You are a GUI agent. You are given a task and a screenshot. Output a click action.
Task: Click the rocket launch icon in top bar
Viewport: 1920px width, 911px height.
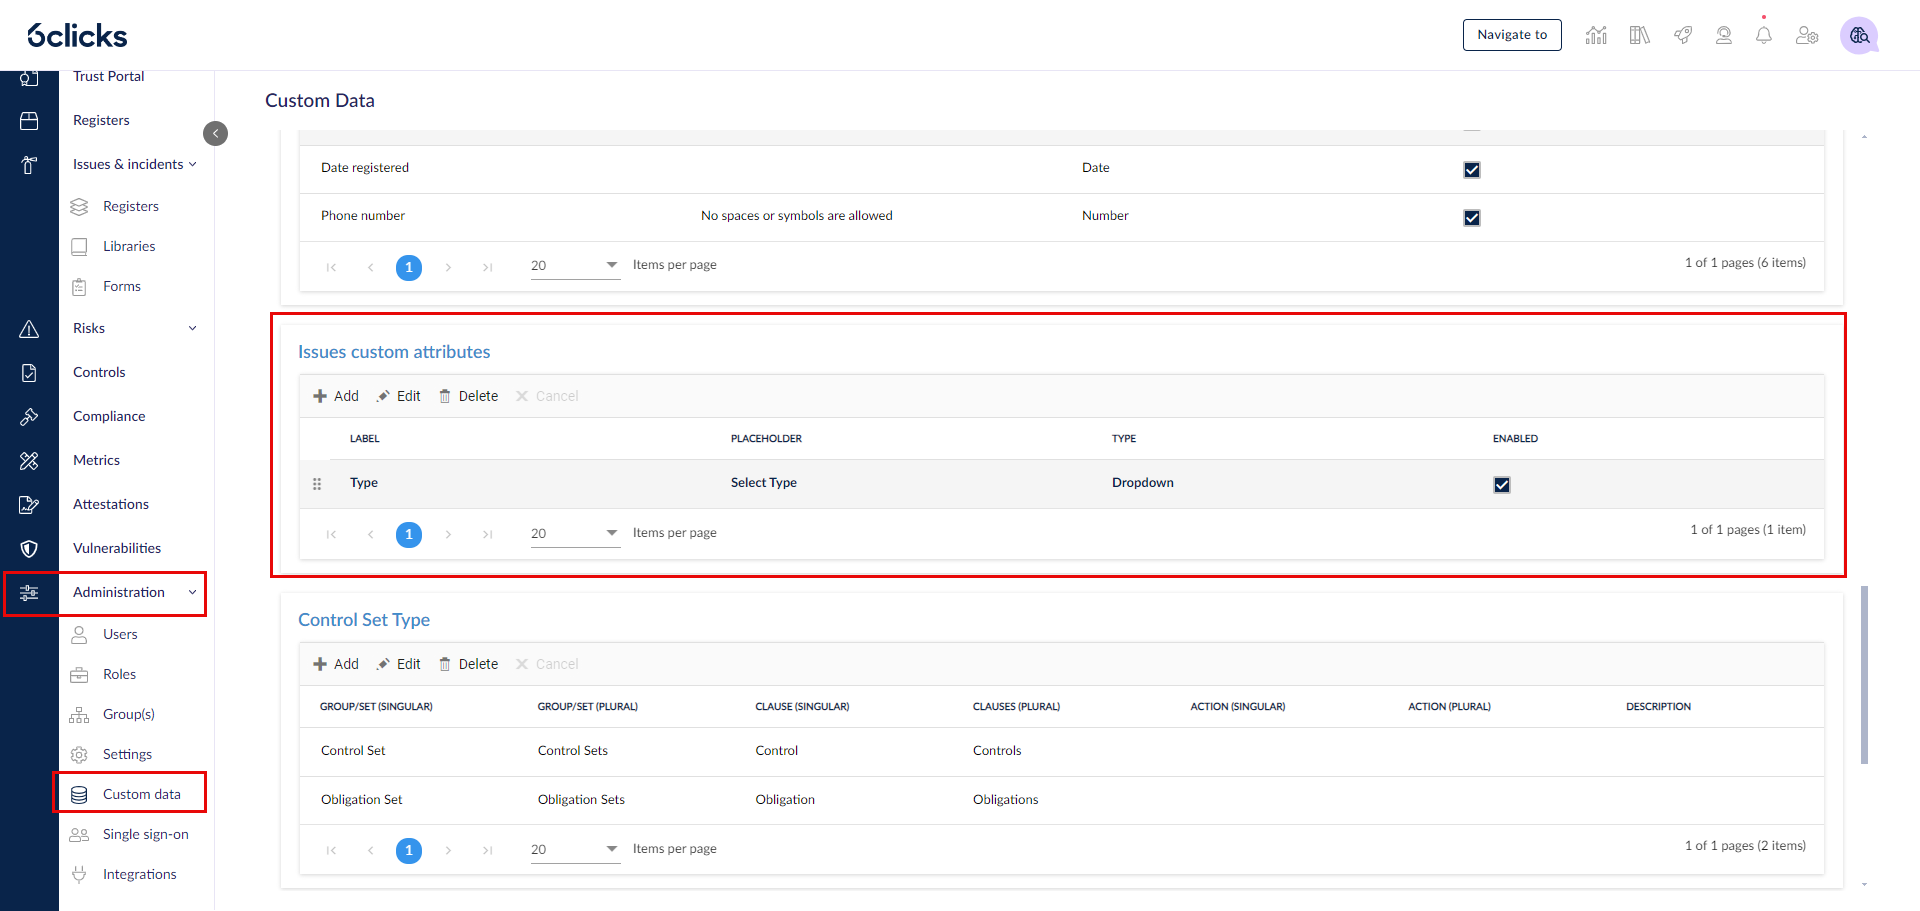tap(1683, 34)
